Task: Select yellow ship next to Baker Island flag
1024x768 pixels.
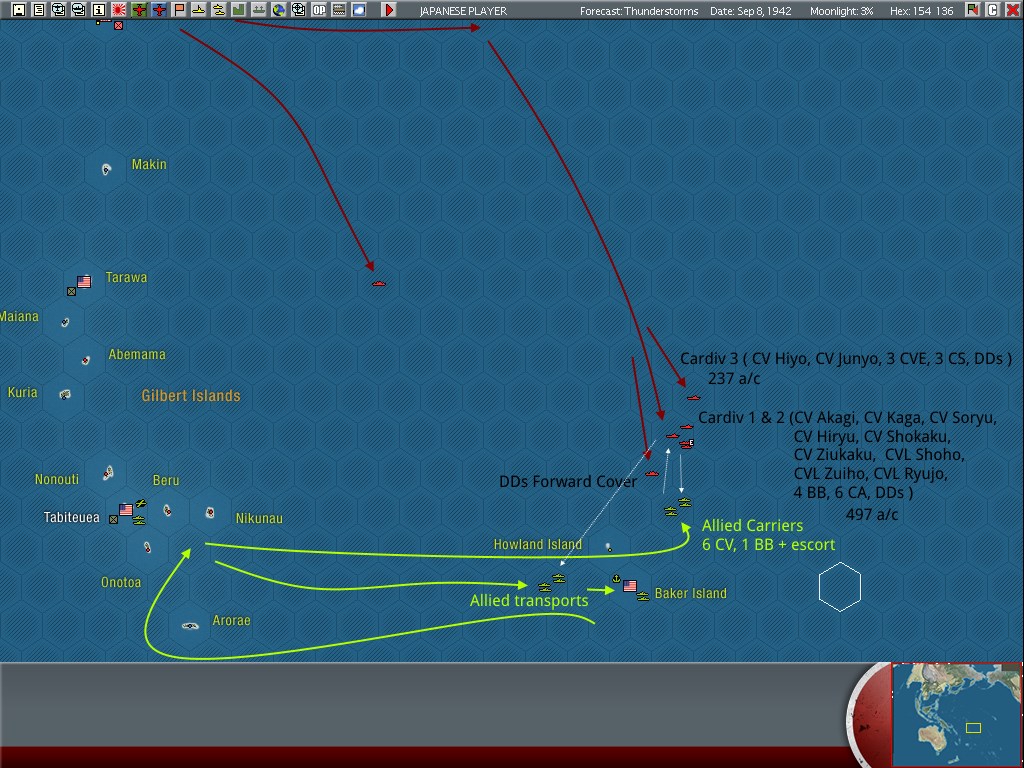Action: click(x=643, y=596)
